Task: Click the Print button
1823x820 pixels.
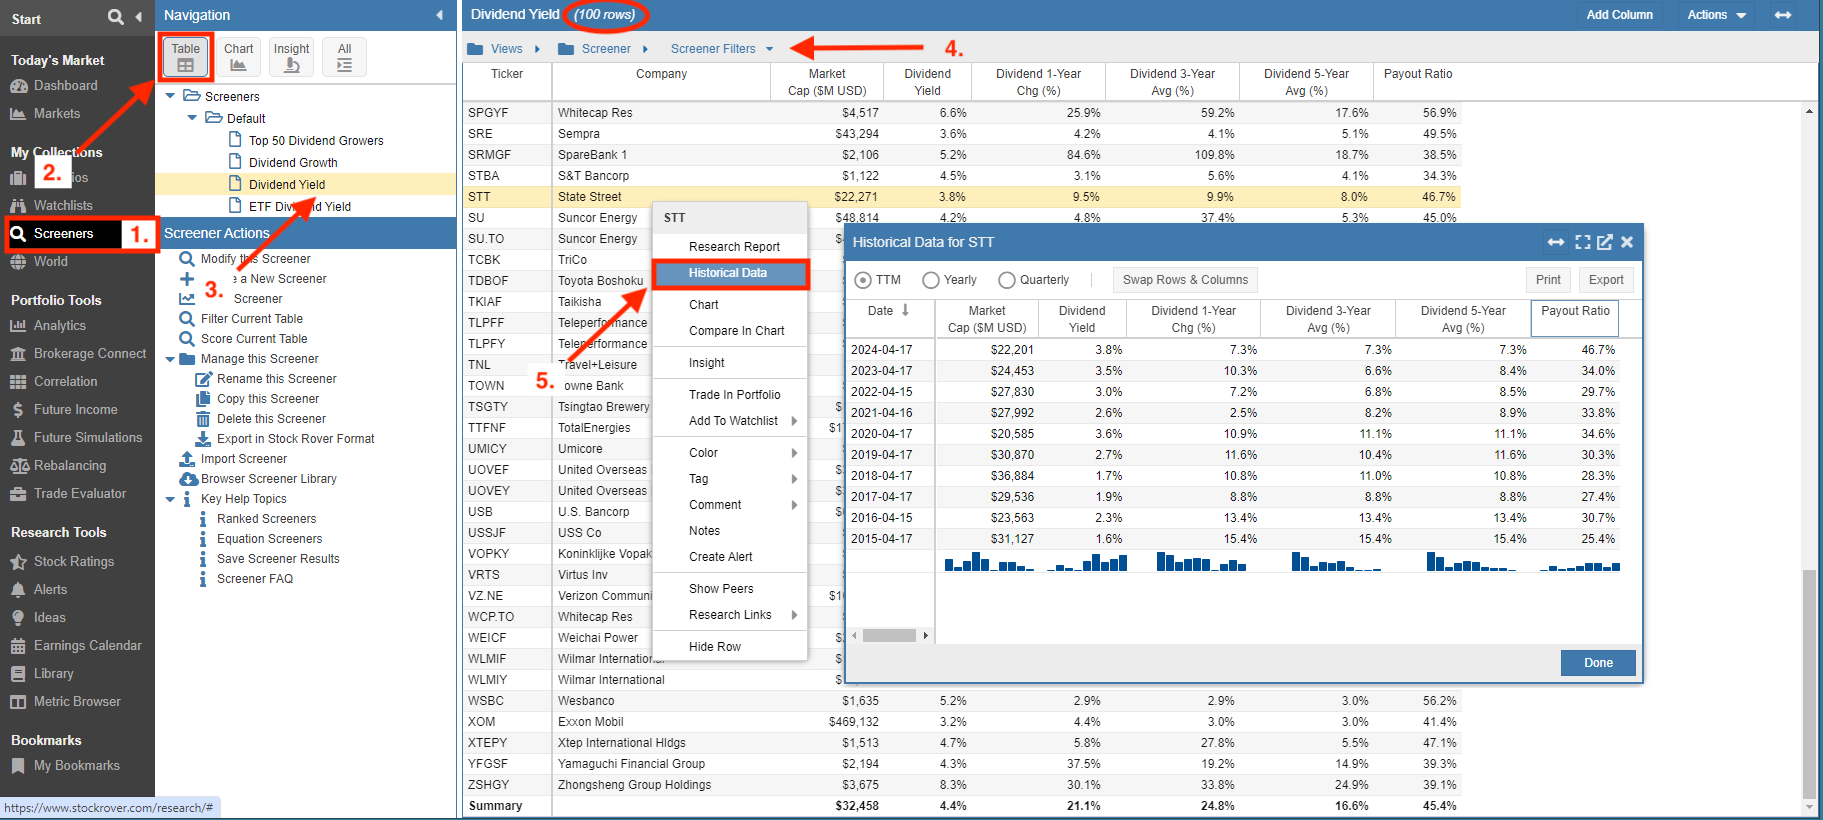Action: tap(1548, 280)
